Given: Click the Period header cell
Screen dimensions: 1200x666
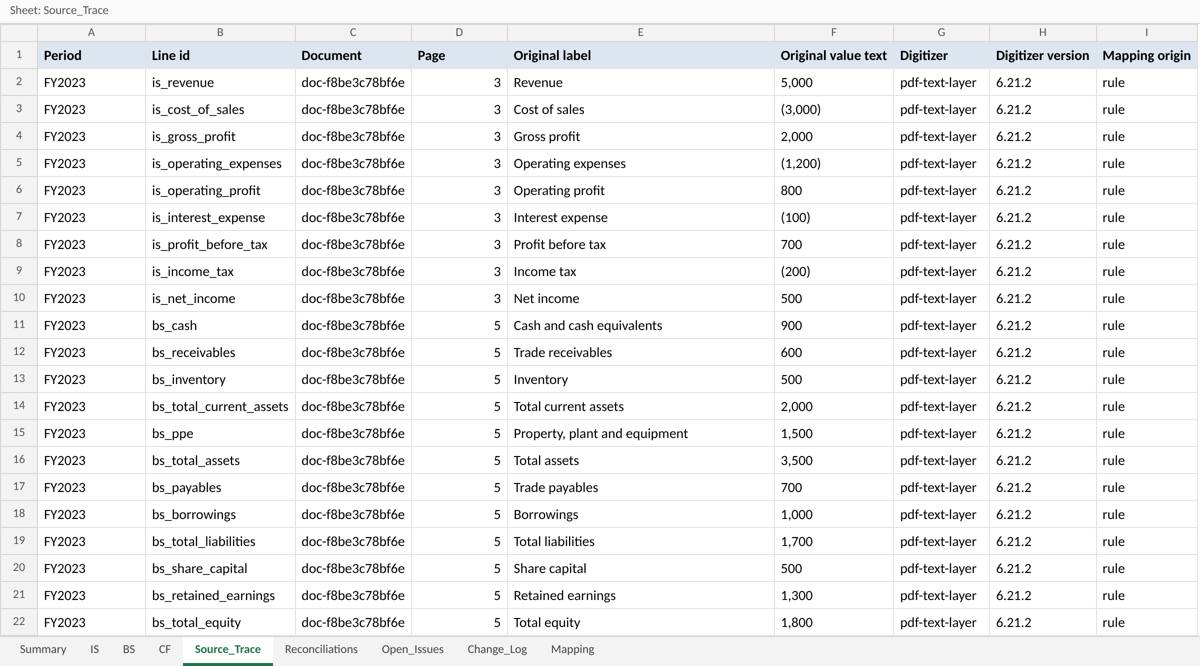Looking at the screenshot, I should [x=91, y=55].
